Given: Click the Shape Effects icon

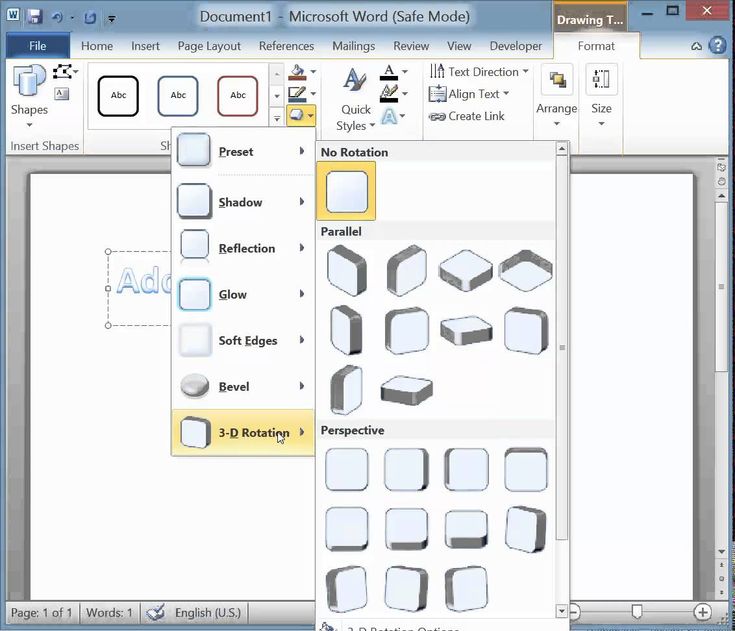Looking at the screenshot, I should pyautogui.click(x=296, y=115).
